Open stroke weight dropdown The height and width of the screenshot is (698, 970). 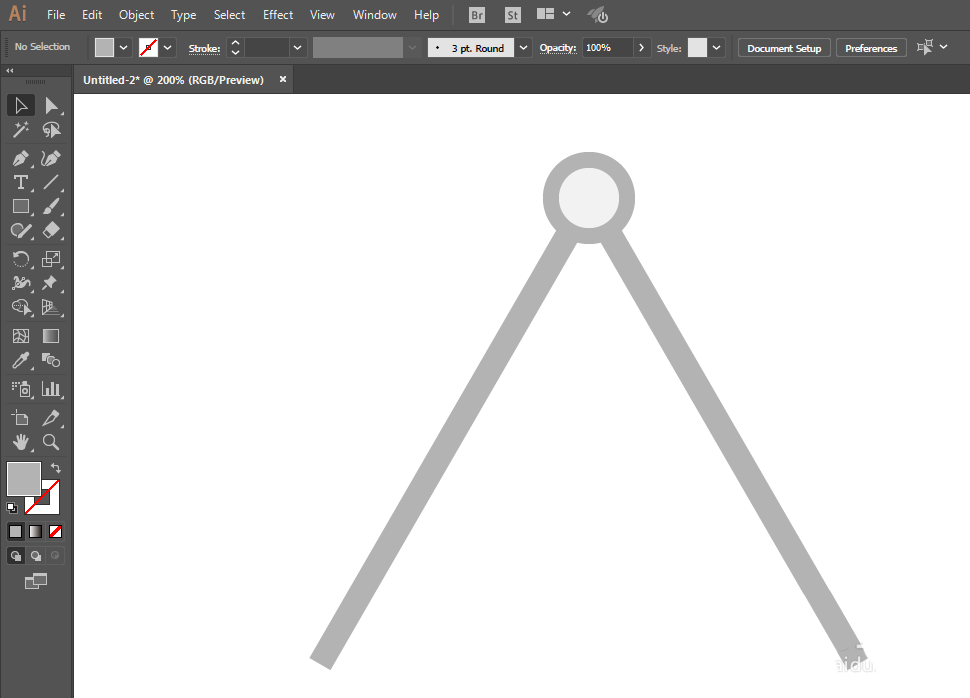click(x=298, y=48)
